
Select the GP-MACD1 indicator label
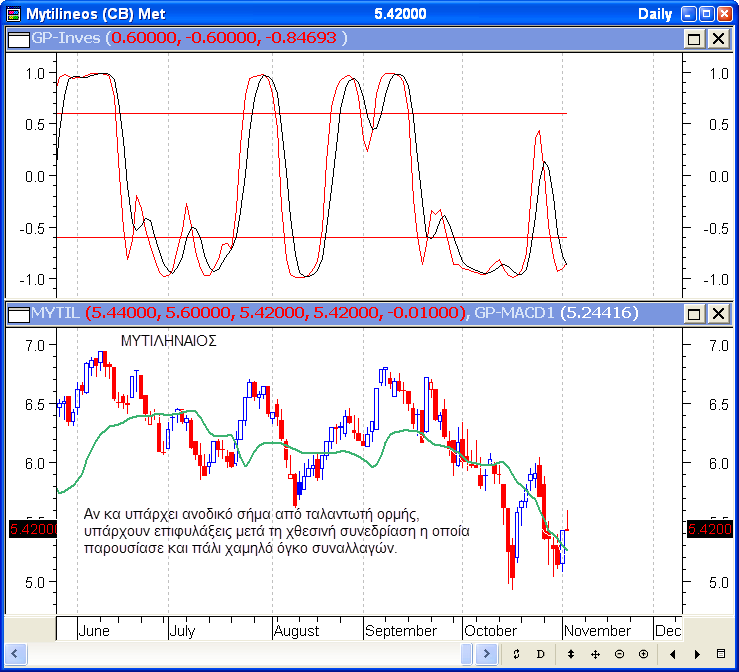(x=516, y=313)
